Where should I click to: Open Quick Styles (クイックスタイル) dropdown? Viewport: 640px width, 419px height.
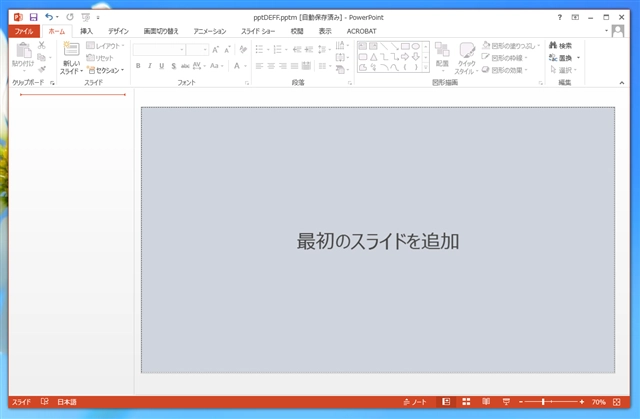(466, 58)
